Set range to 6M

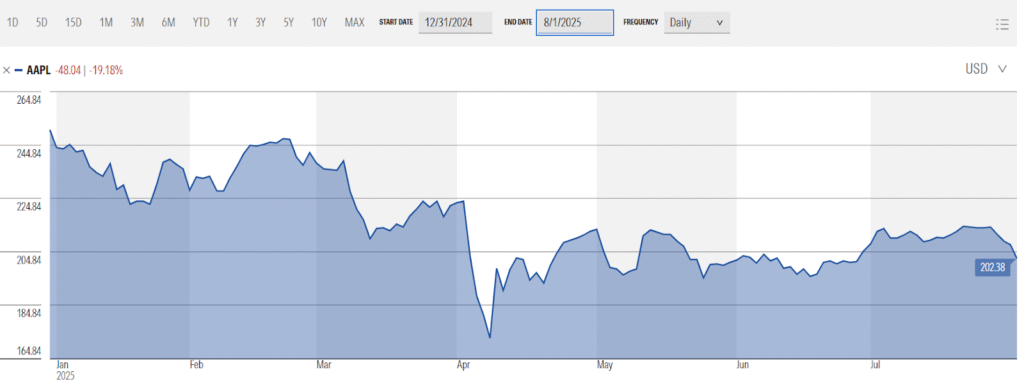click(x=168, y=22)
